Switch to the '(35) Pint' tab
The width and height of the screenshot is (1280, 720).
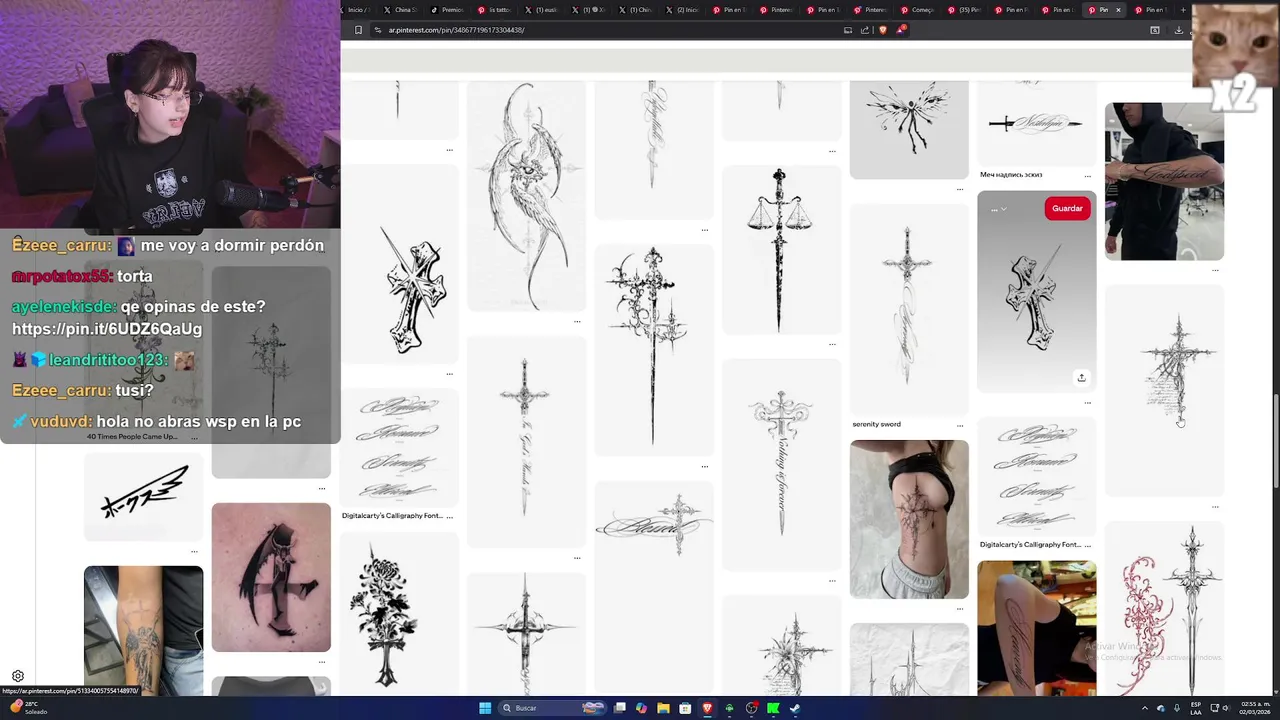click(964, 10)
